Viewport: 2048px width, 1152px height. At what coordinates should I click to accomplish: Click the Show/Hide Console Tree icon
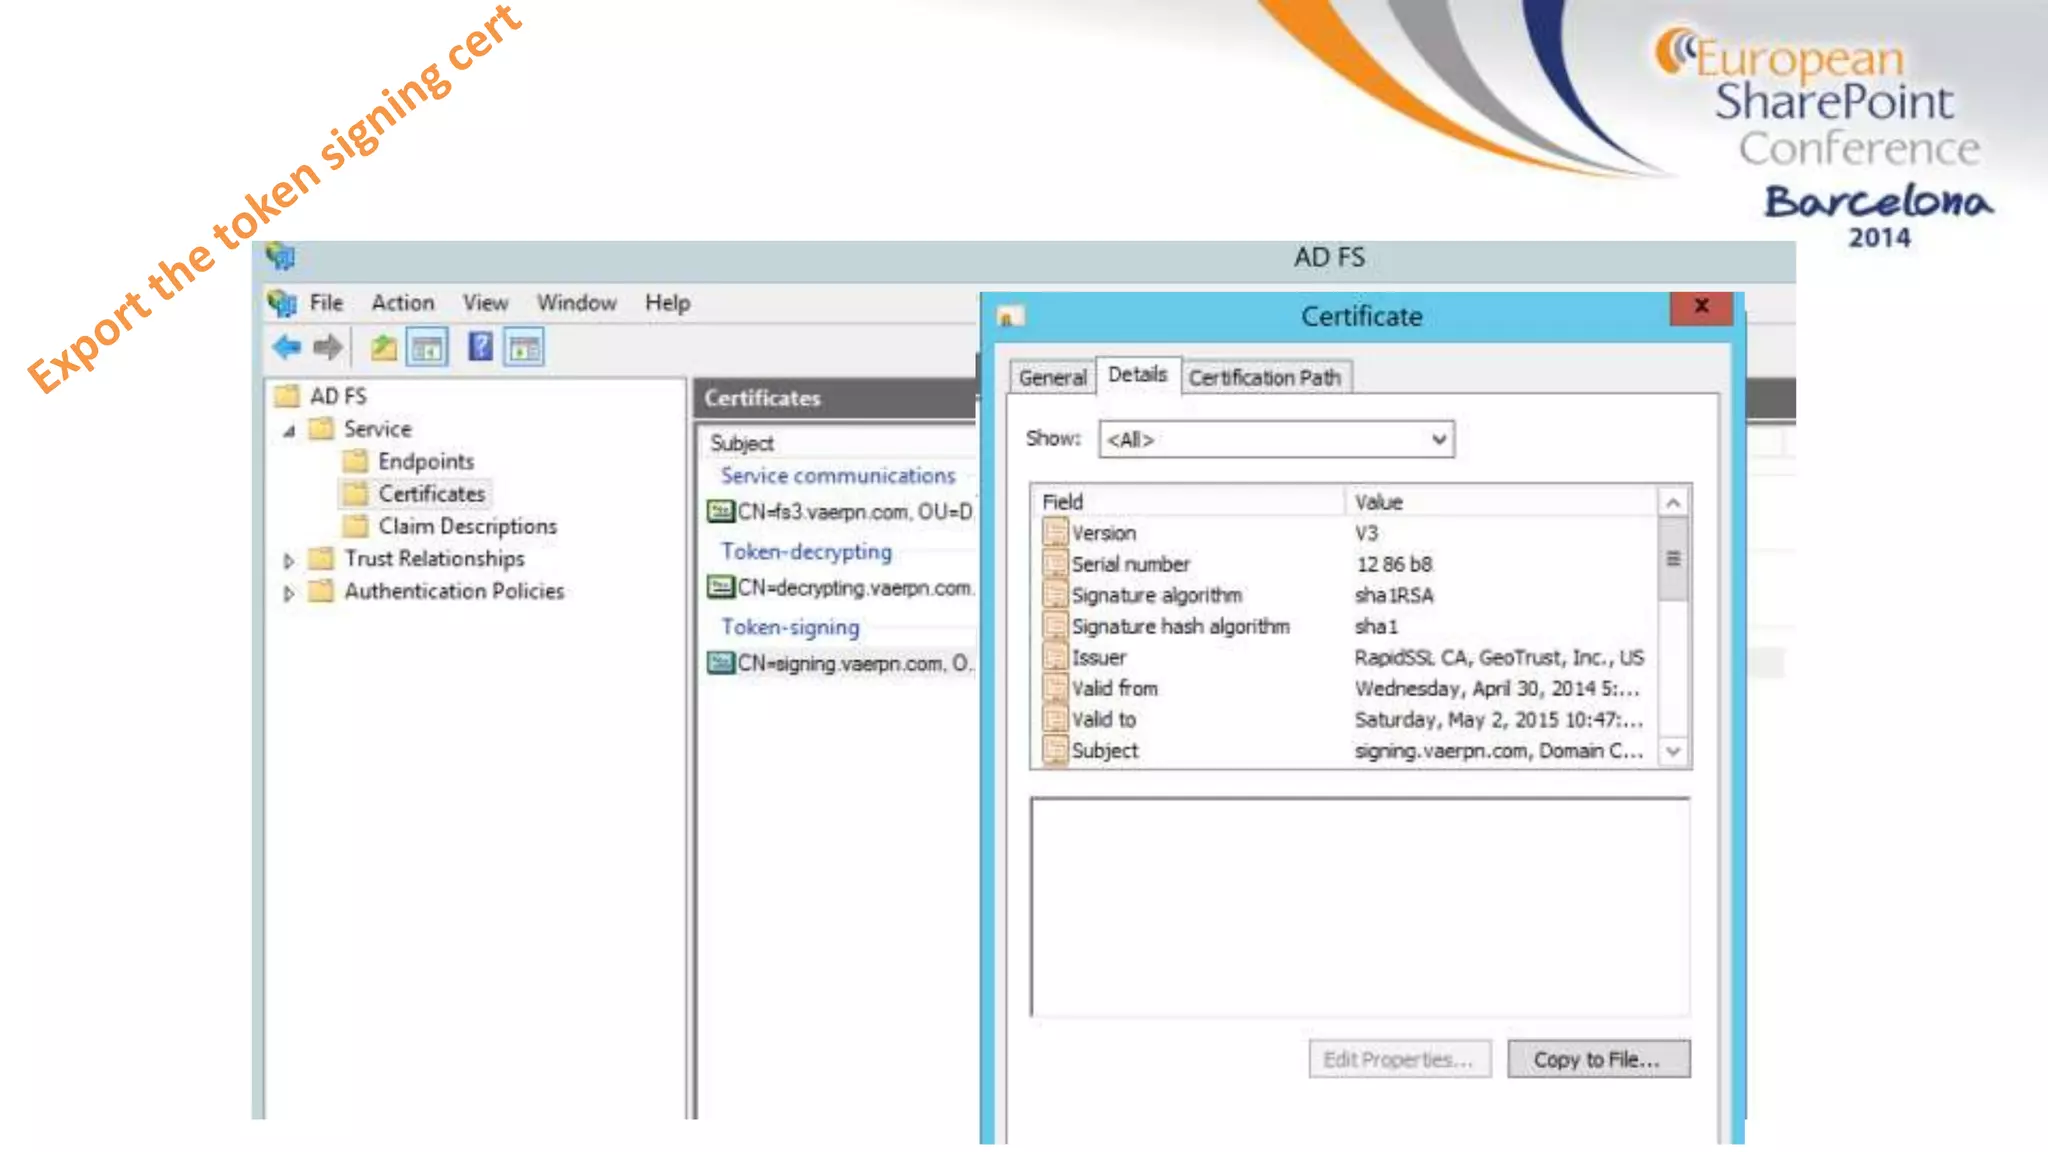pyautogui.click(x=427, y=348)
